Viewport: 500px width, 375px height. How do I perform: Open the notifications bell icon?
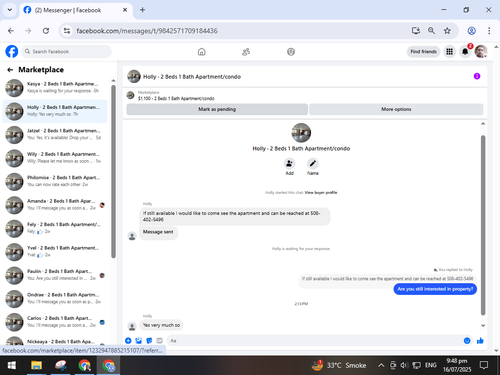click(x=465, y=52)
